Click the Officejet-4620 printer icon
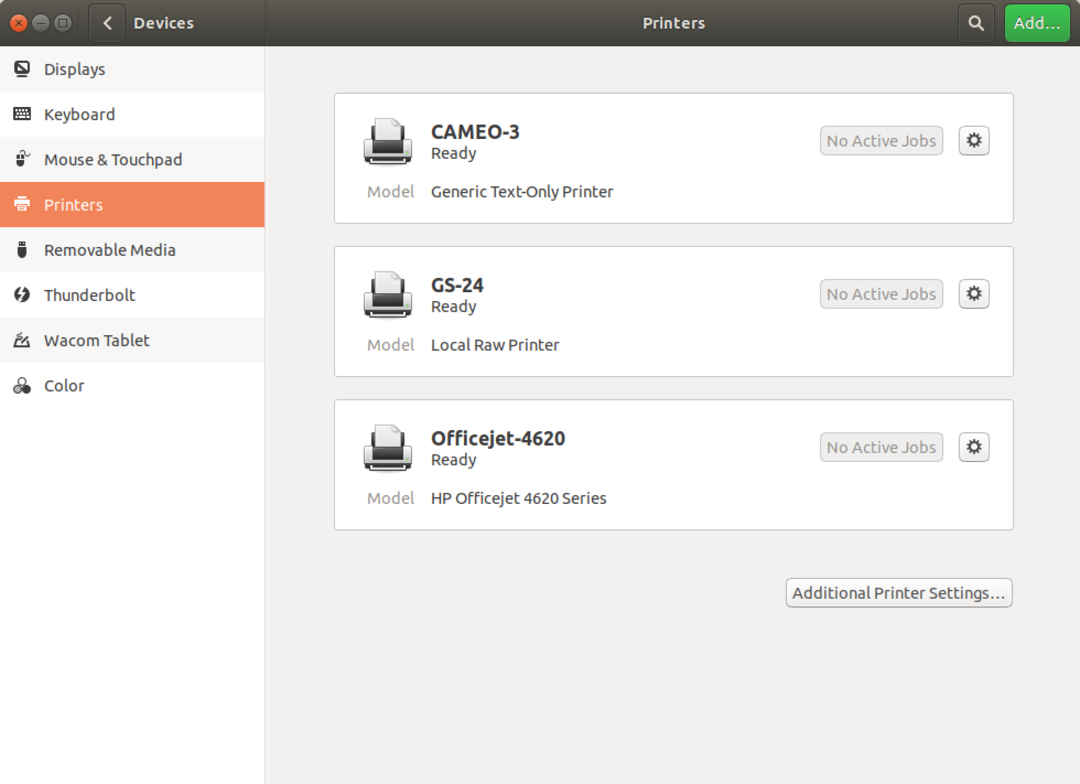The height and width of the screenshot is (784, 1080). click(x=387, y=447)
